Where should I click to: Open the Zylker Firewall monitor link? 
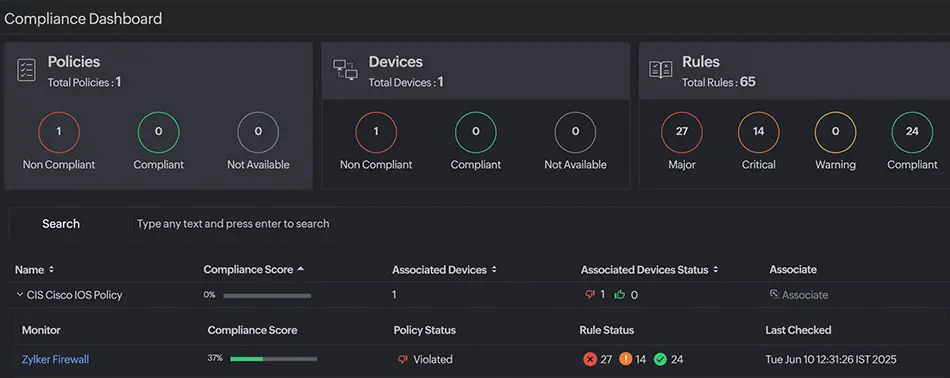pos(55,359)
